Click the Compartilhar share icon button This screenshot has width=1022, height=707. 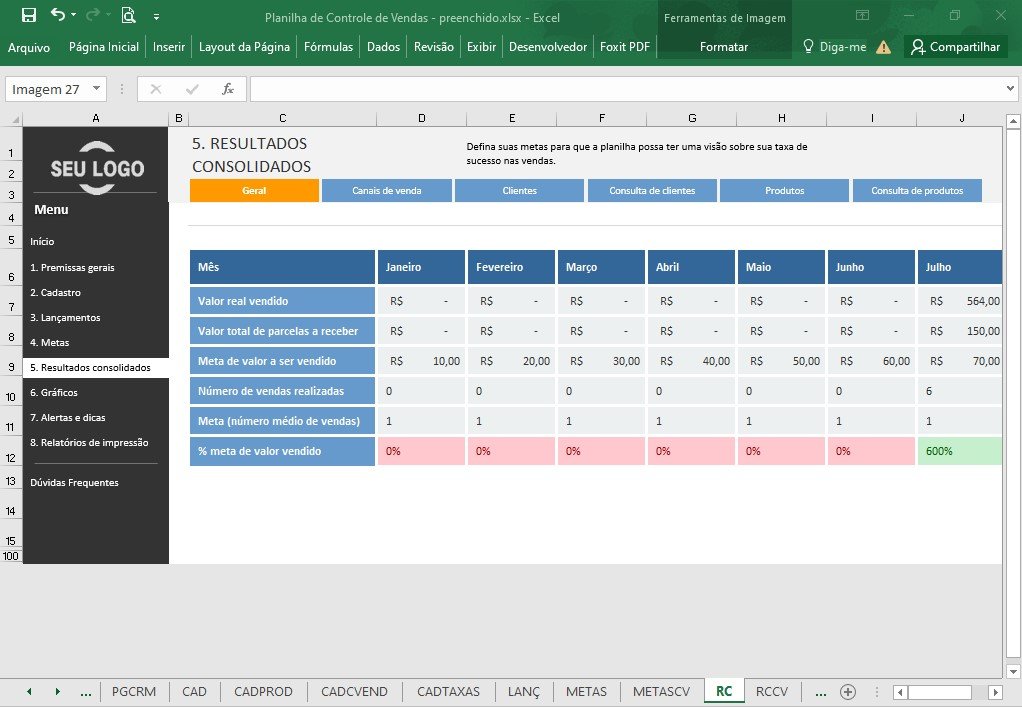[956, 47]
